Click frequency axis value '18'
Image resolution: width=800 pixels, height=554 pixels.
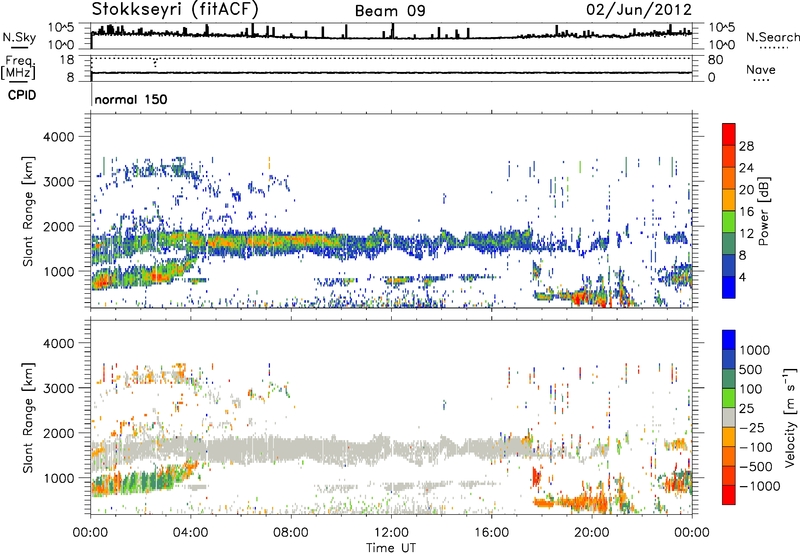(67, 59)
